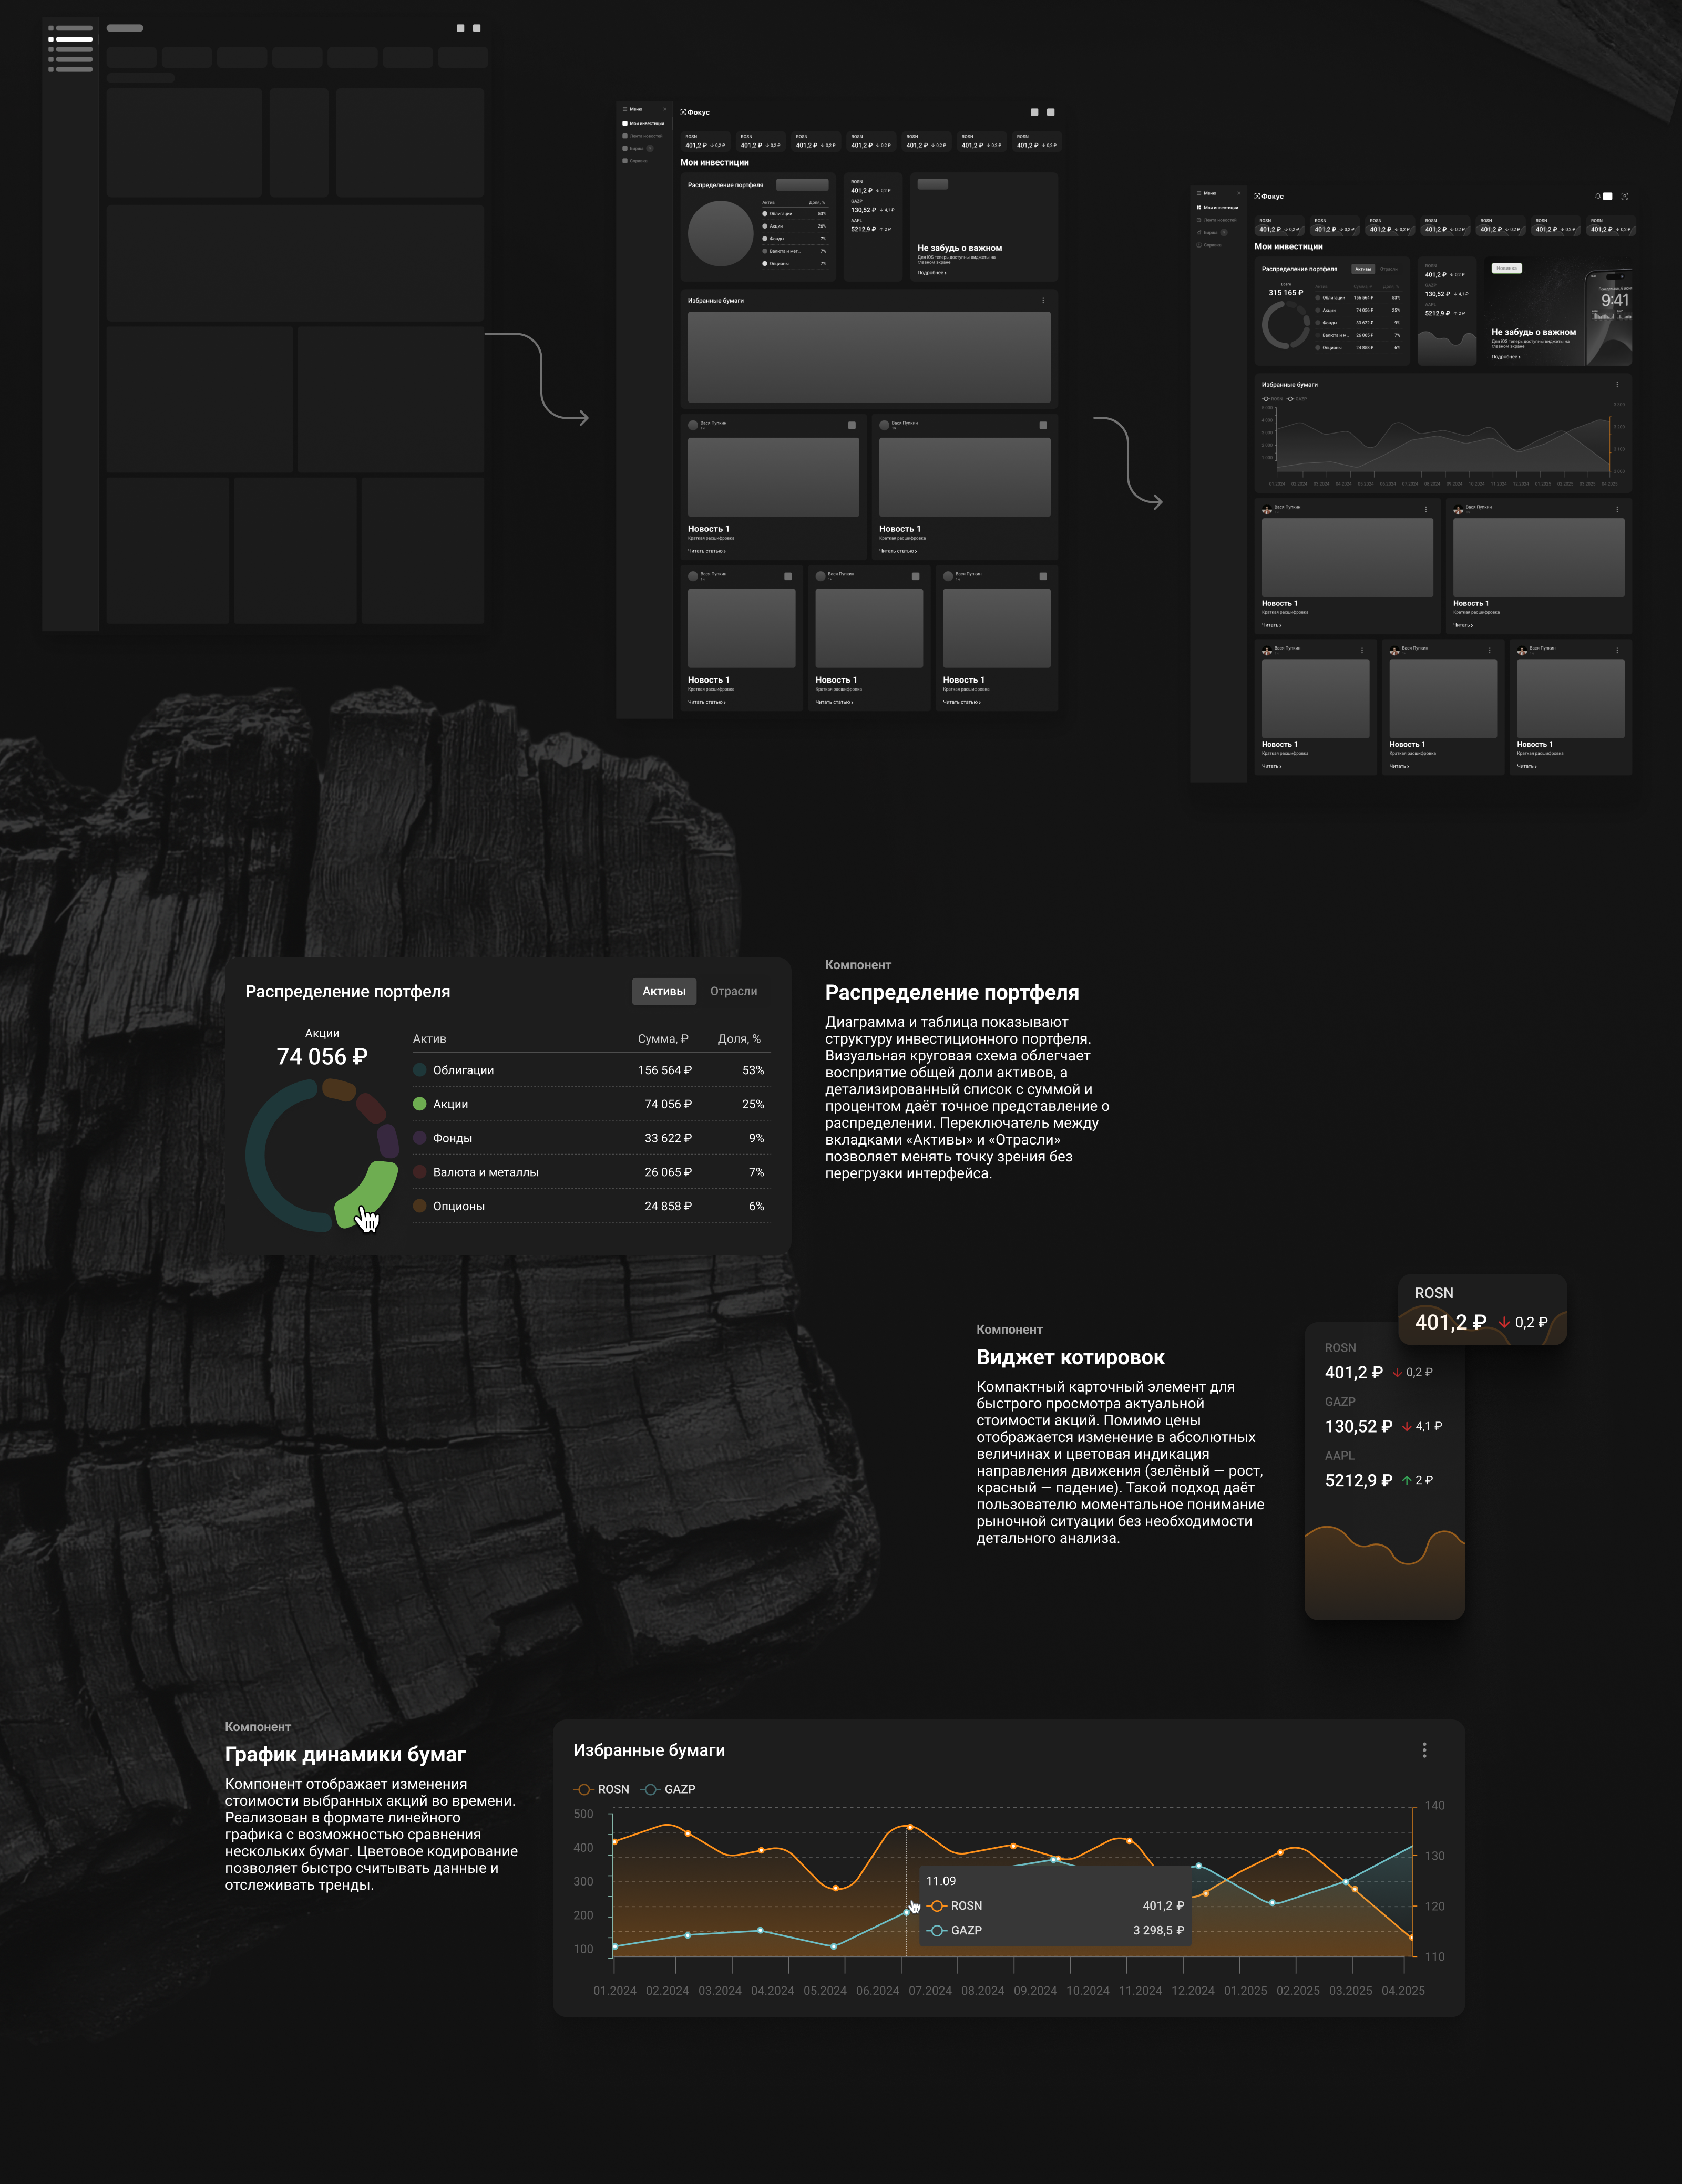Click Биржа sidebar icon in right mockup
This screenshot has width=1682, height=2184.
click(1199, 233)
